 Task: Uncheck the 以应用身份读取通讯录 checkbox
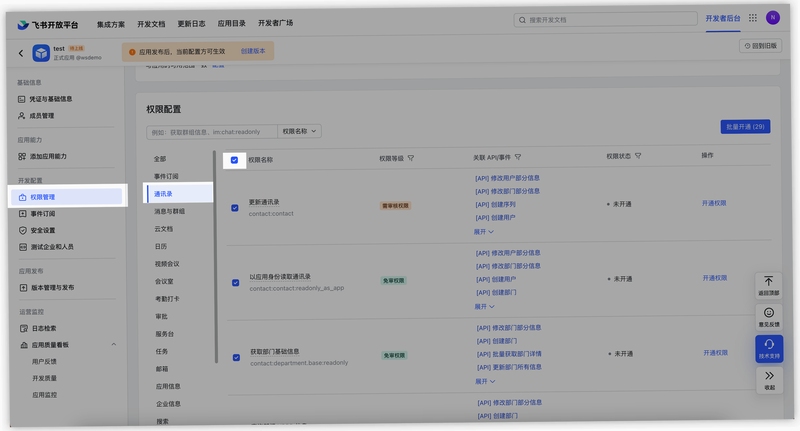click(x=235, y=283)
